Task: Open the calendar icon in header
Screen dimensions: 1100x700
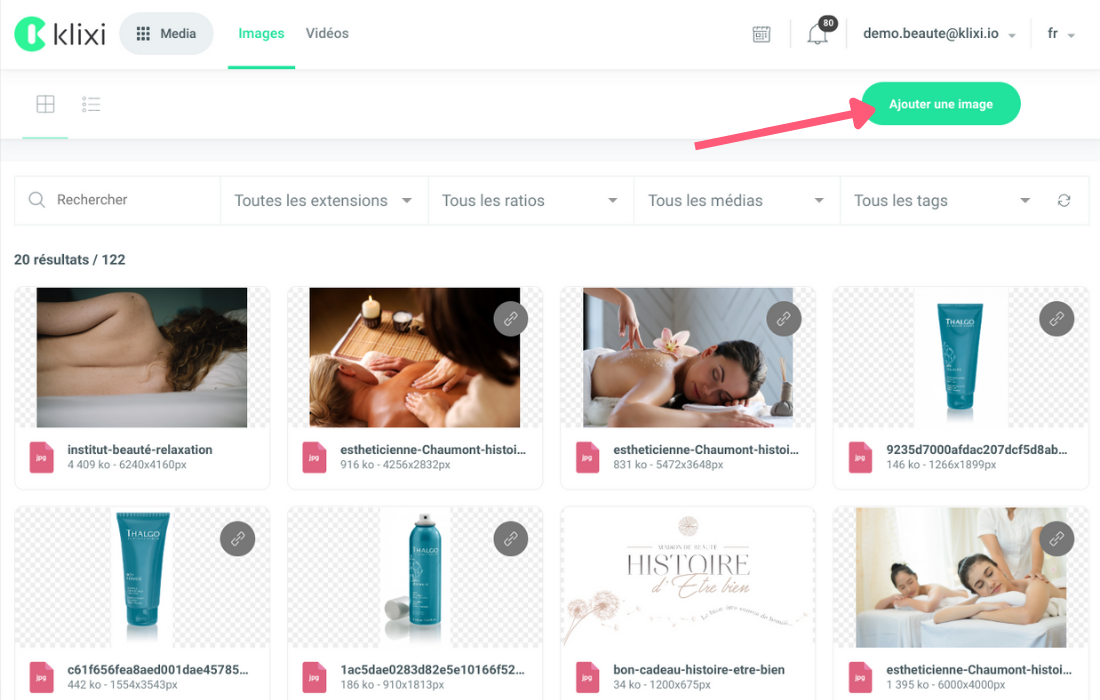Action: (762, 34)
